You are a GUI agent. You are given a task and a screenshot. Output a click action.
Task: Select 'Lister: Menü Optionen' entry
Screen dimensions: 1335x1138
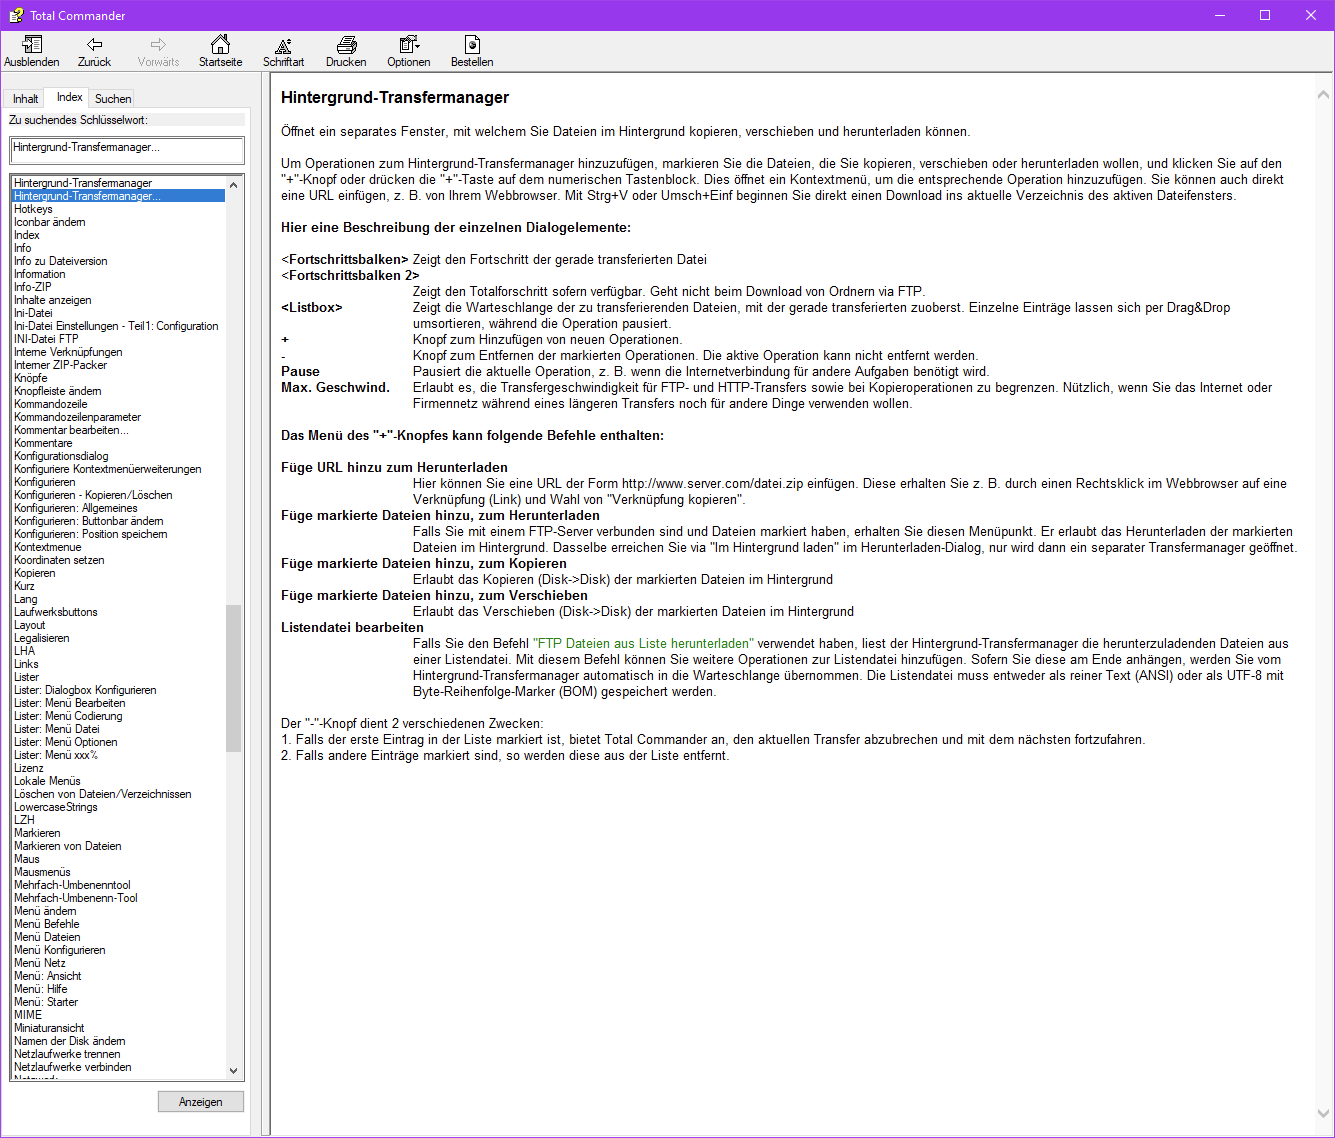[x=66, y=742]
